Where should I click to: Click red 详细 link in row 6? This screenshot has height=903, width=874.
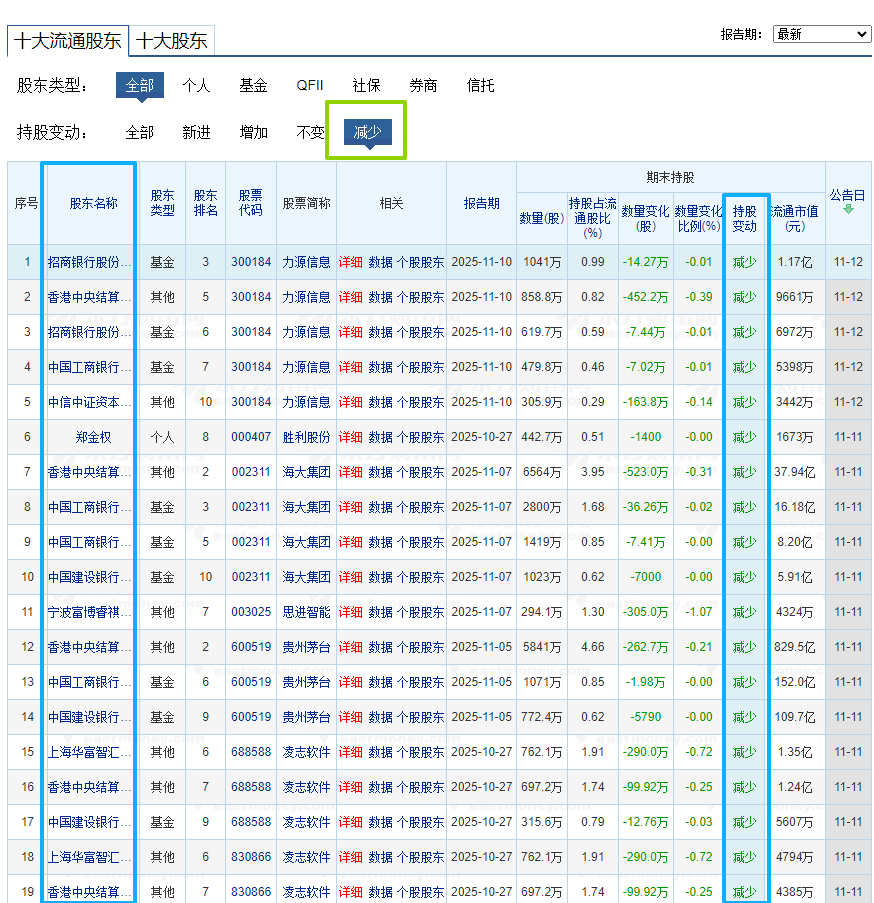point(351,438)
